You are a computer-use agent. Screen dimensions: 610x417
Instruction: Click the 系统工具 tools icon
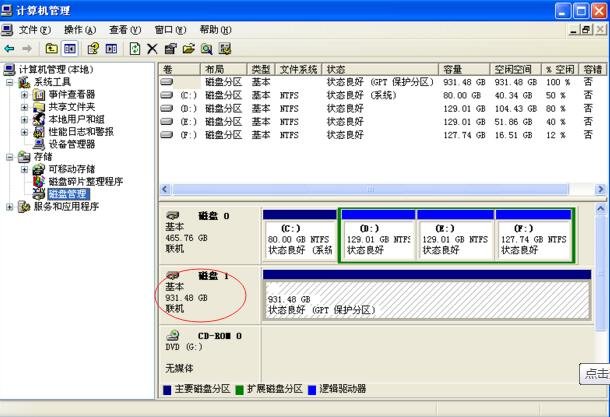pos(24,82)
